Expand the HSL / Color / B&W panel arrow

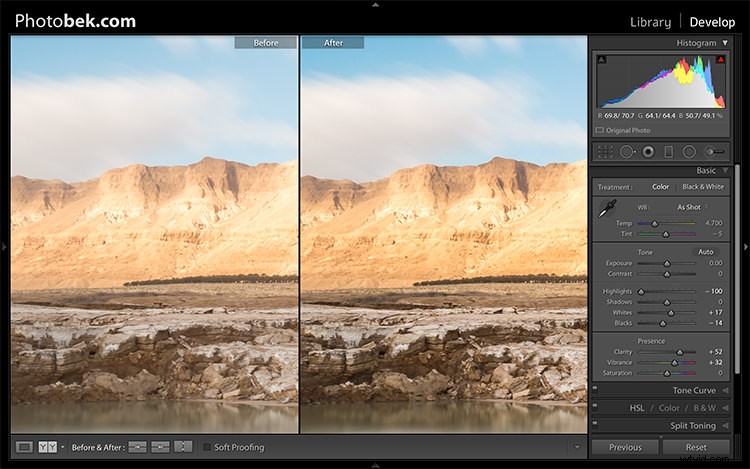pos(725,408)
